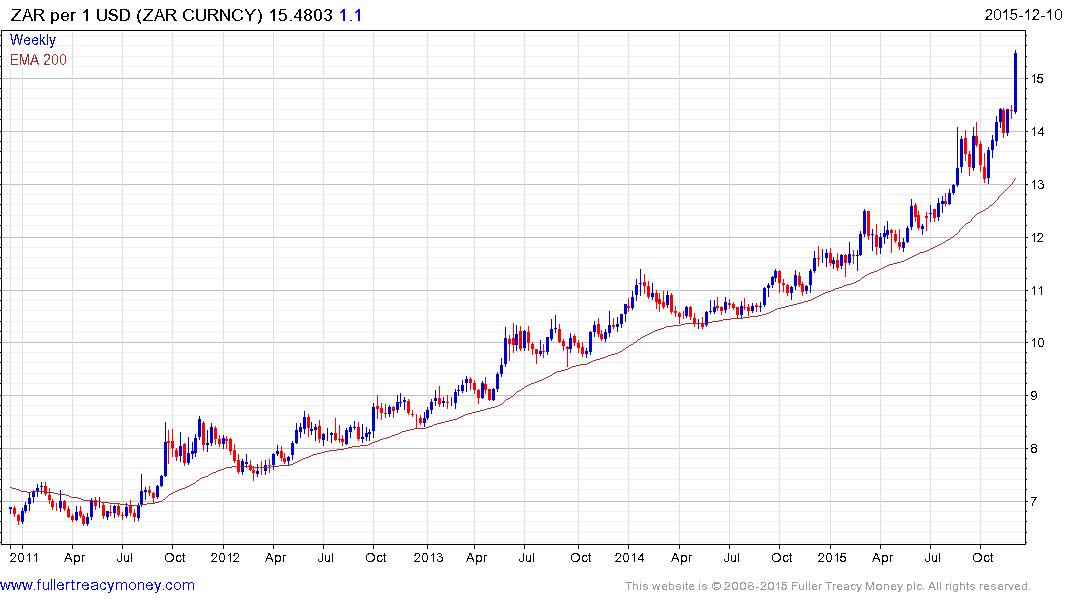The width and height of the screenshot is (1075, 600).
Task: Click the 2012 time axis label
Action: coord(225,557)
